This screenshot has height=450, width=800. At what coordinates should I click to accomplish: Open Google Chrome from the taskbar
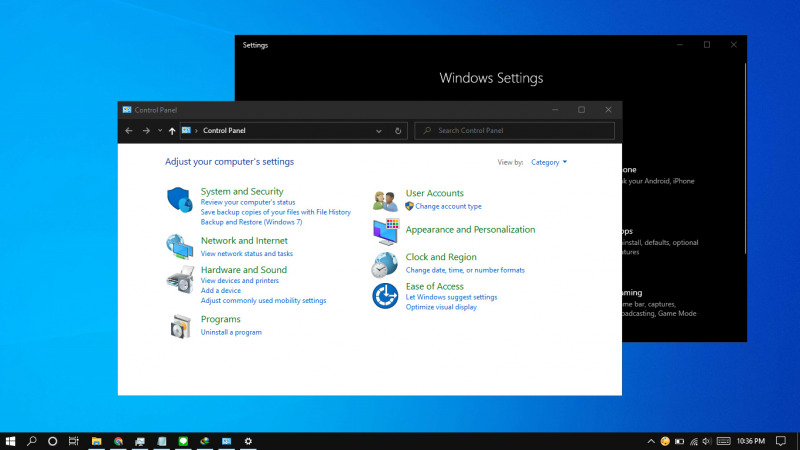pyautogui.click(x=118, y=441)
